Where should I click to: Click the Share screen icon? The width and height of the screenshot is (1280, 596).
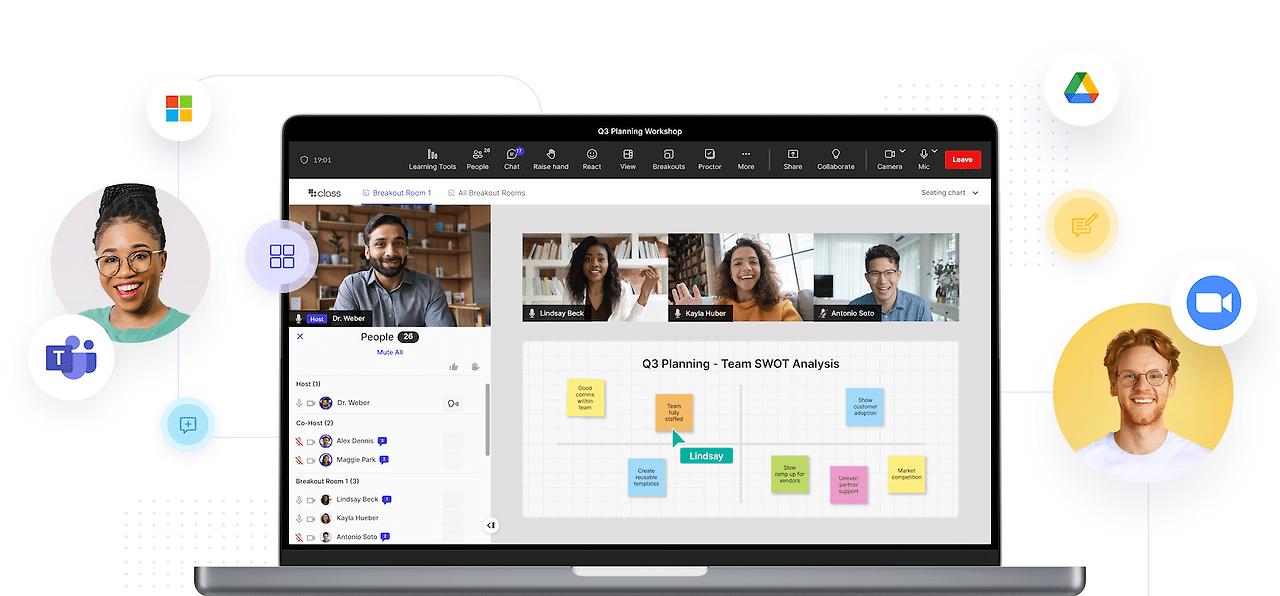click(x=793, y=155)
